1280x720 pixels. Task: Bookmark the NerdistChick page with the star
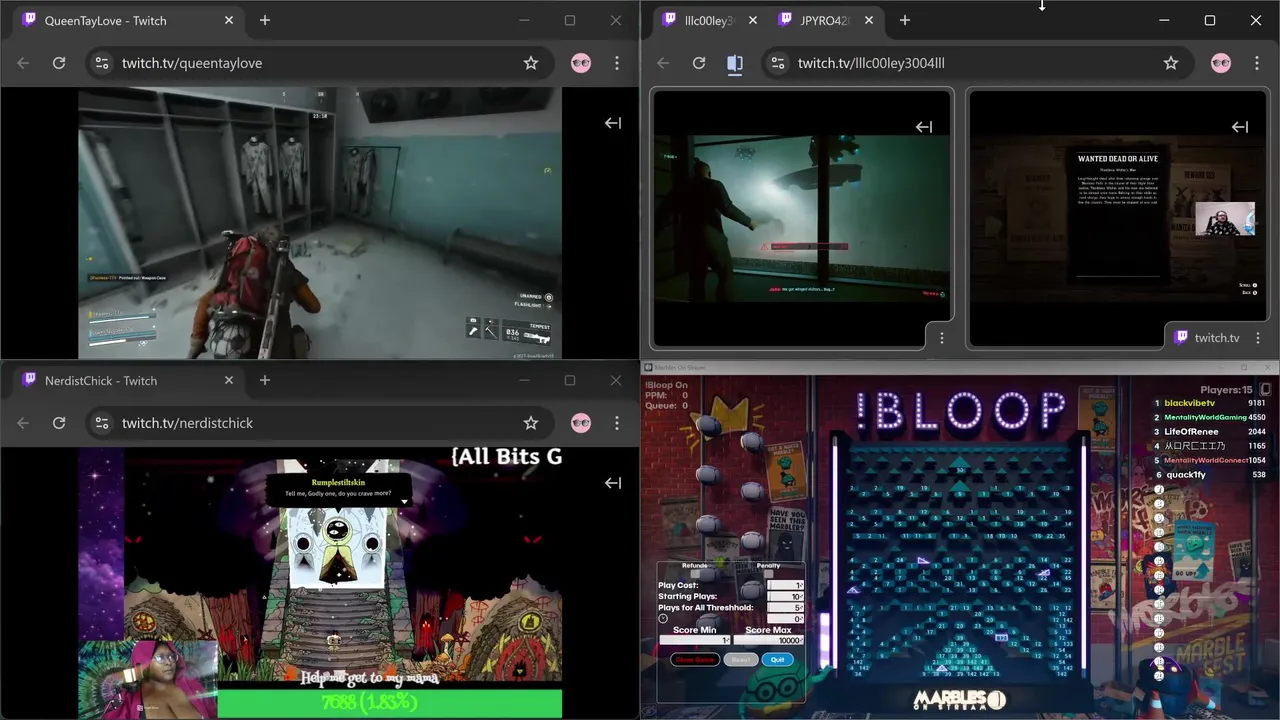pos(531,423)
